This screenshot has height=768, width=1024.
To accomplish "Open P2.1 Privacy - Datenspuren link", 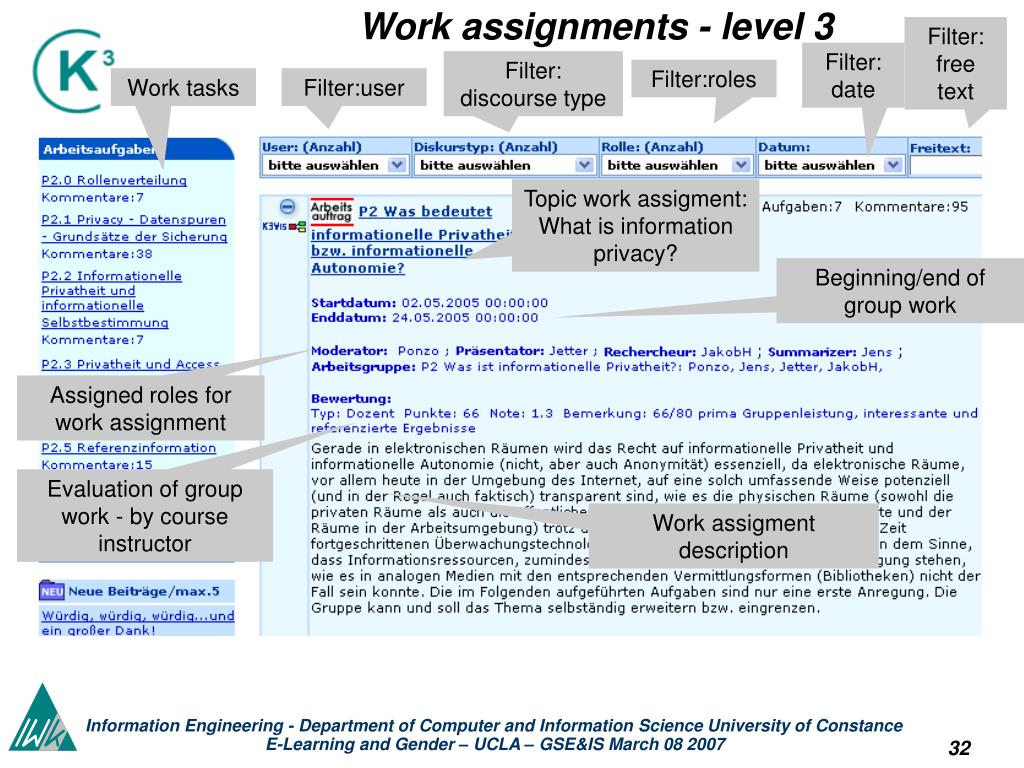I will [x=134, y=228].
